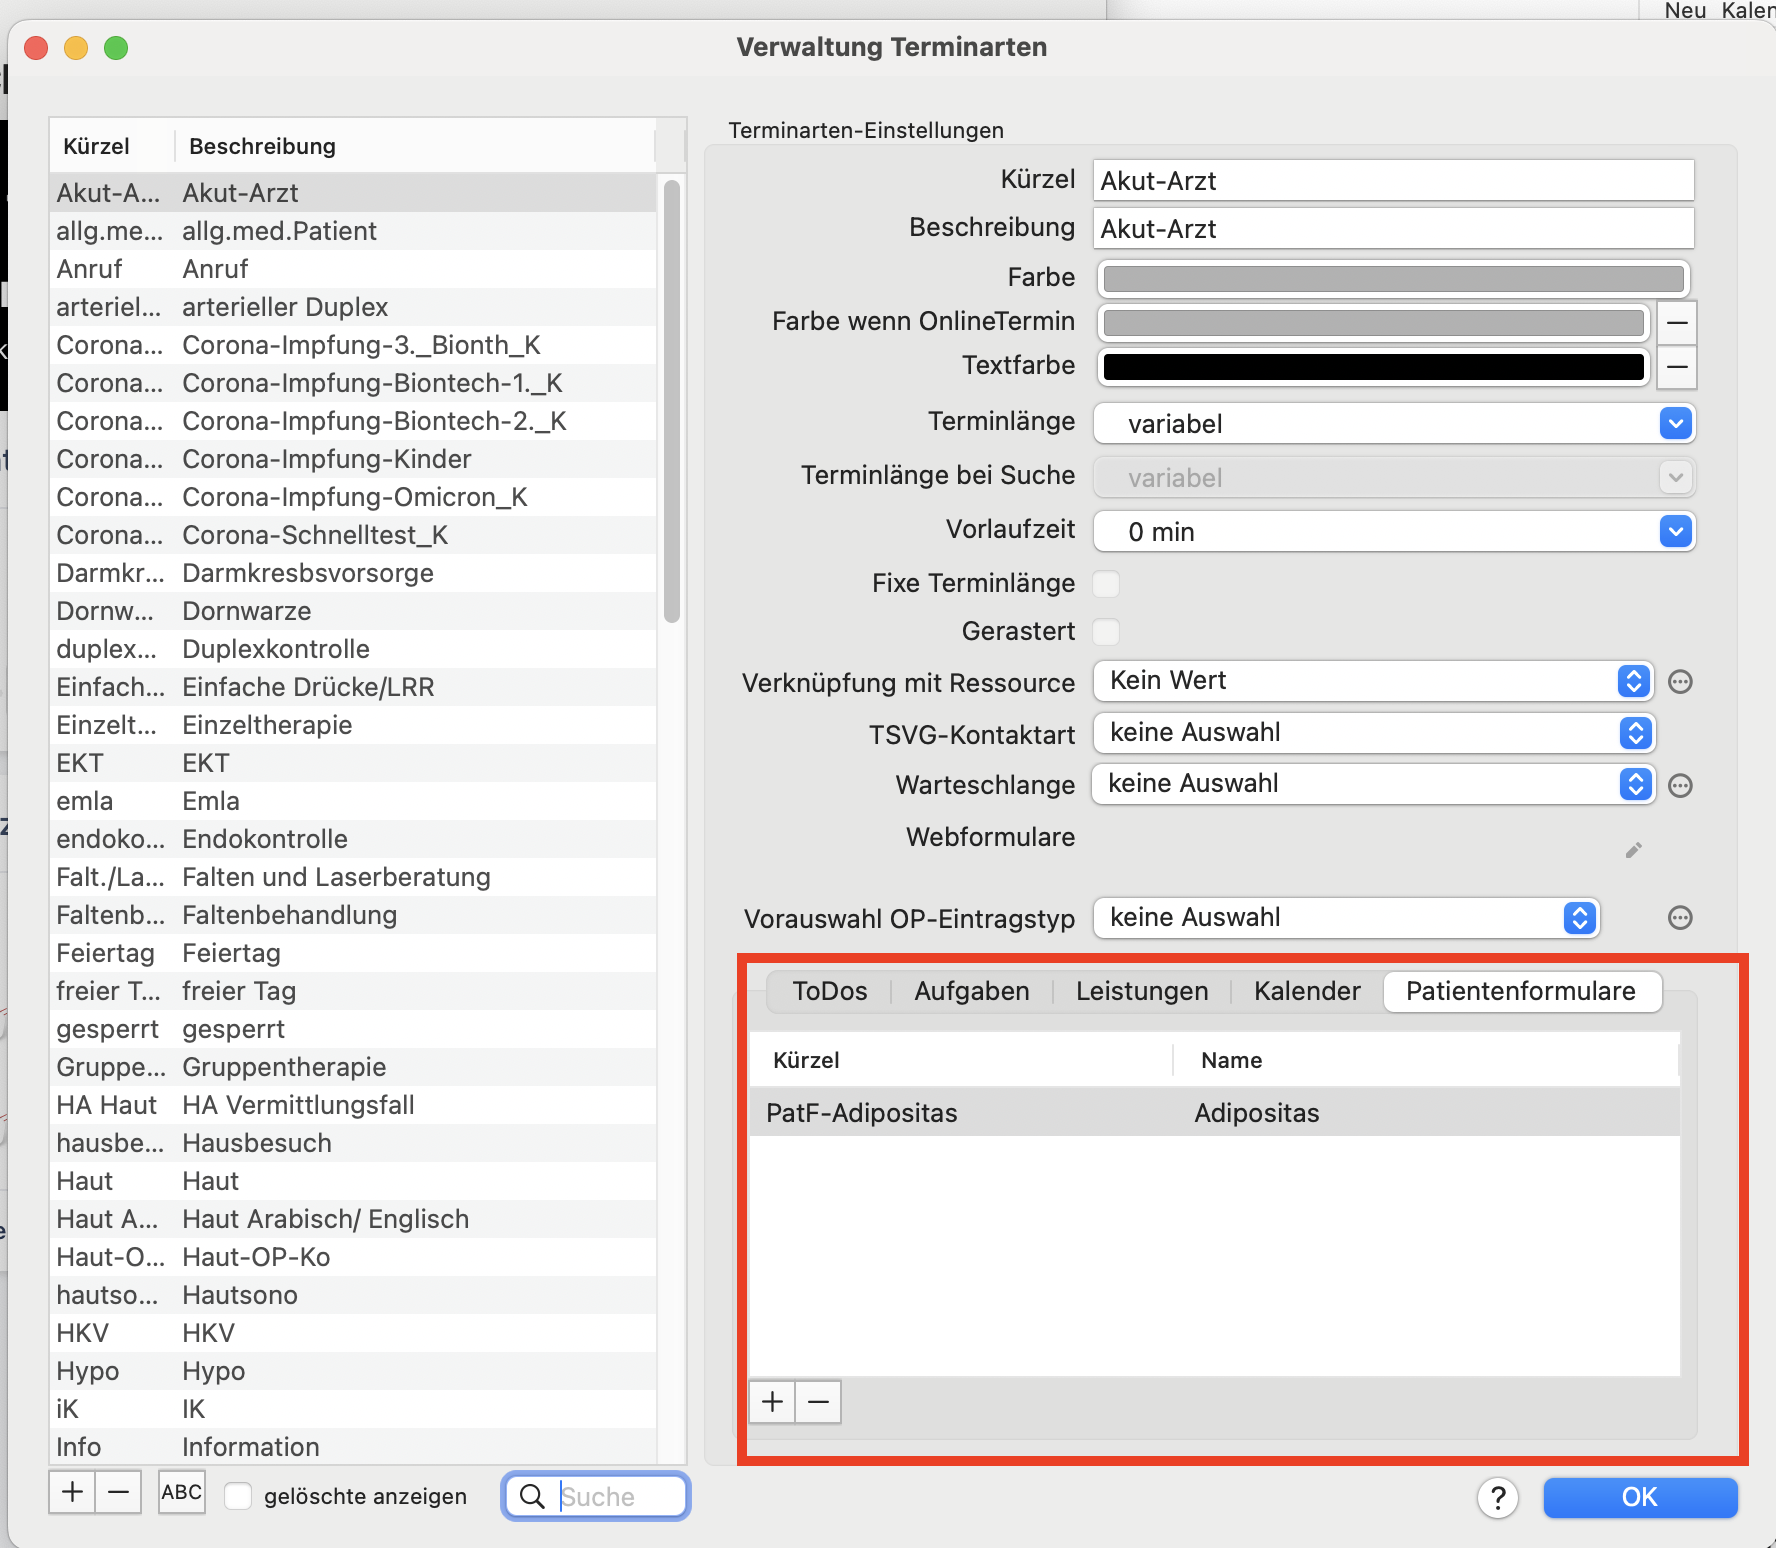Click the ABC sort icon button
Image resolution: width=1776 pixels, height=1548 pixels.
[x=182, y=1493]
